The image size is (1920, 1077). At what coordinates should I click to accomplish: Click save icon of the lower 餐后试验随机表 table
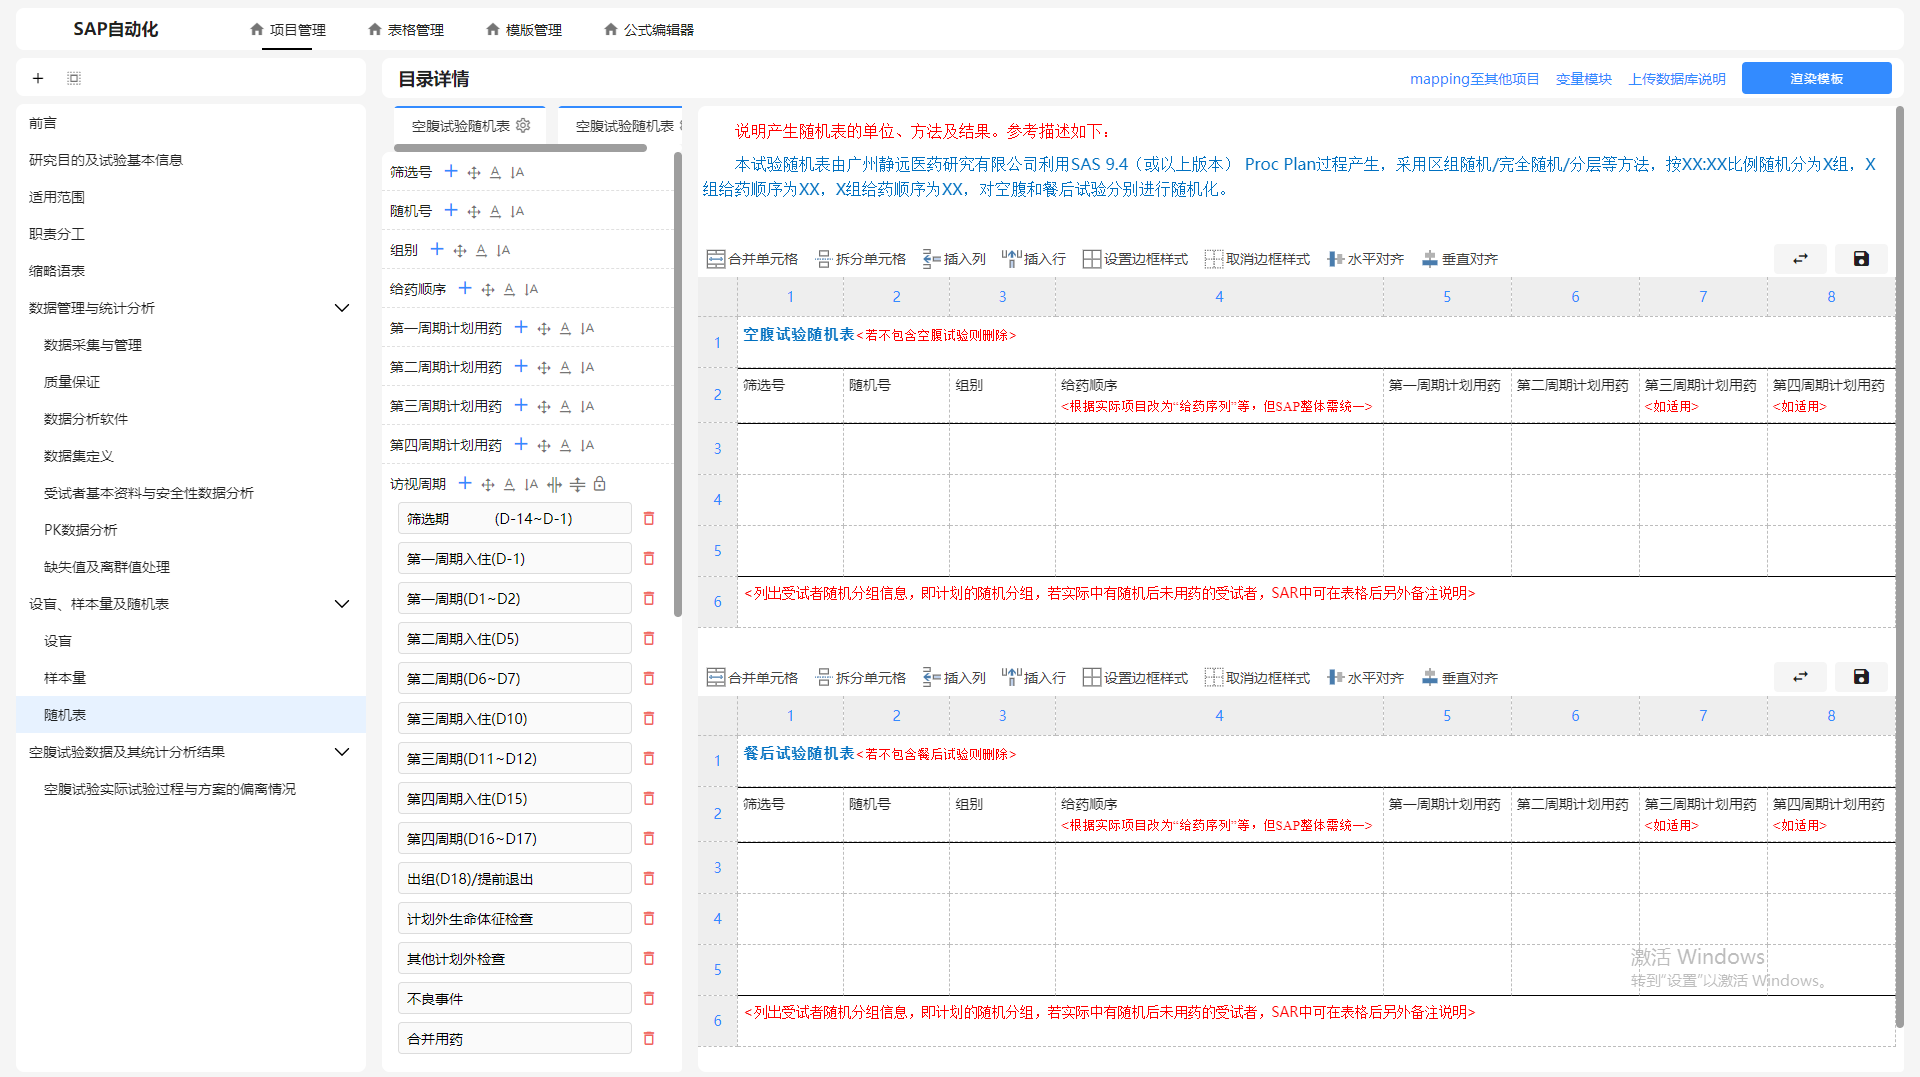[x=1861, y=677]
